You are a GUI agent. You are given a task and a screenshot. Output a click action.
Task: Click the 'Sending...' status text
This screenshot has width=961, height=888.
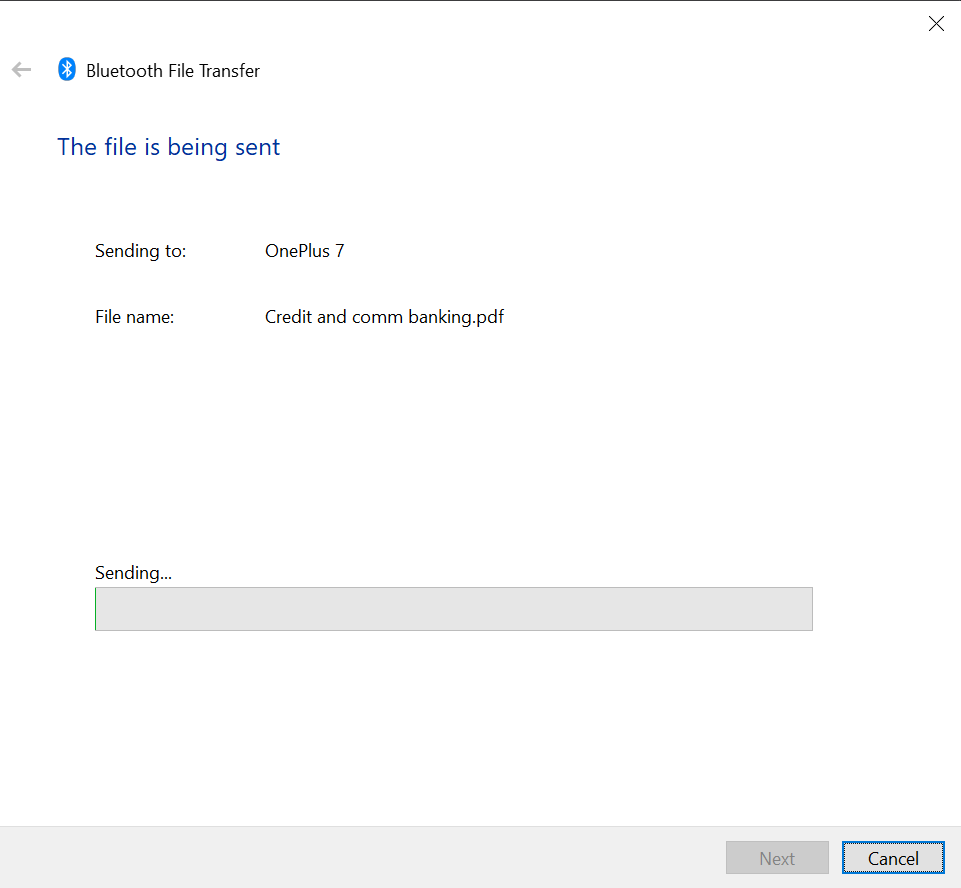(133, 572)
